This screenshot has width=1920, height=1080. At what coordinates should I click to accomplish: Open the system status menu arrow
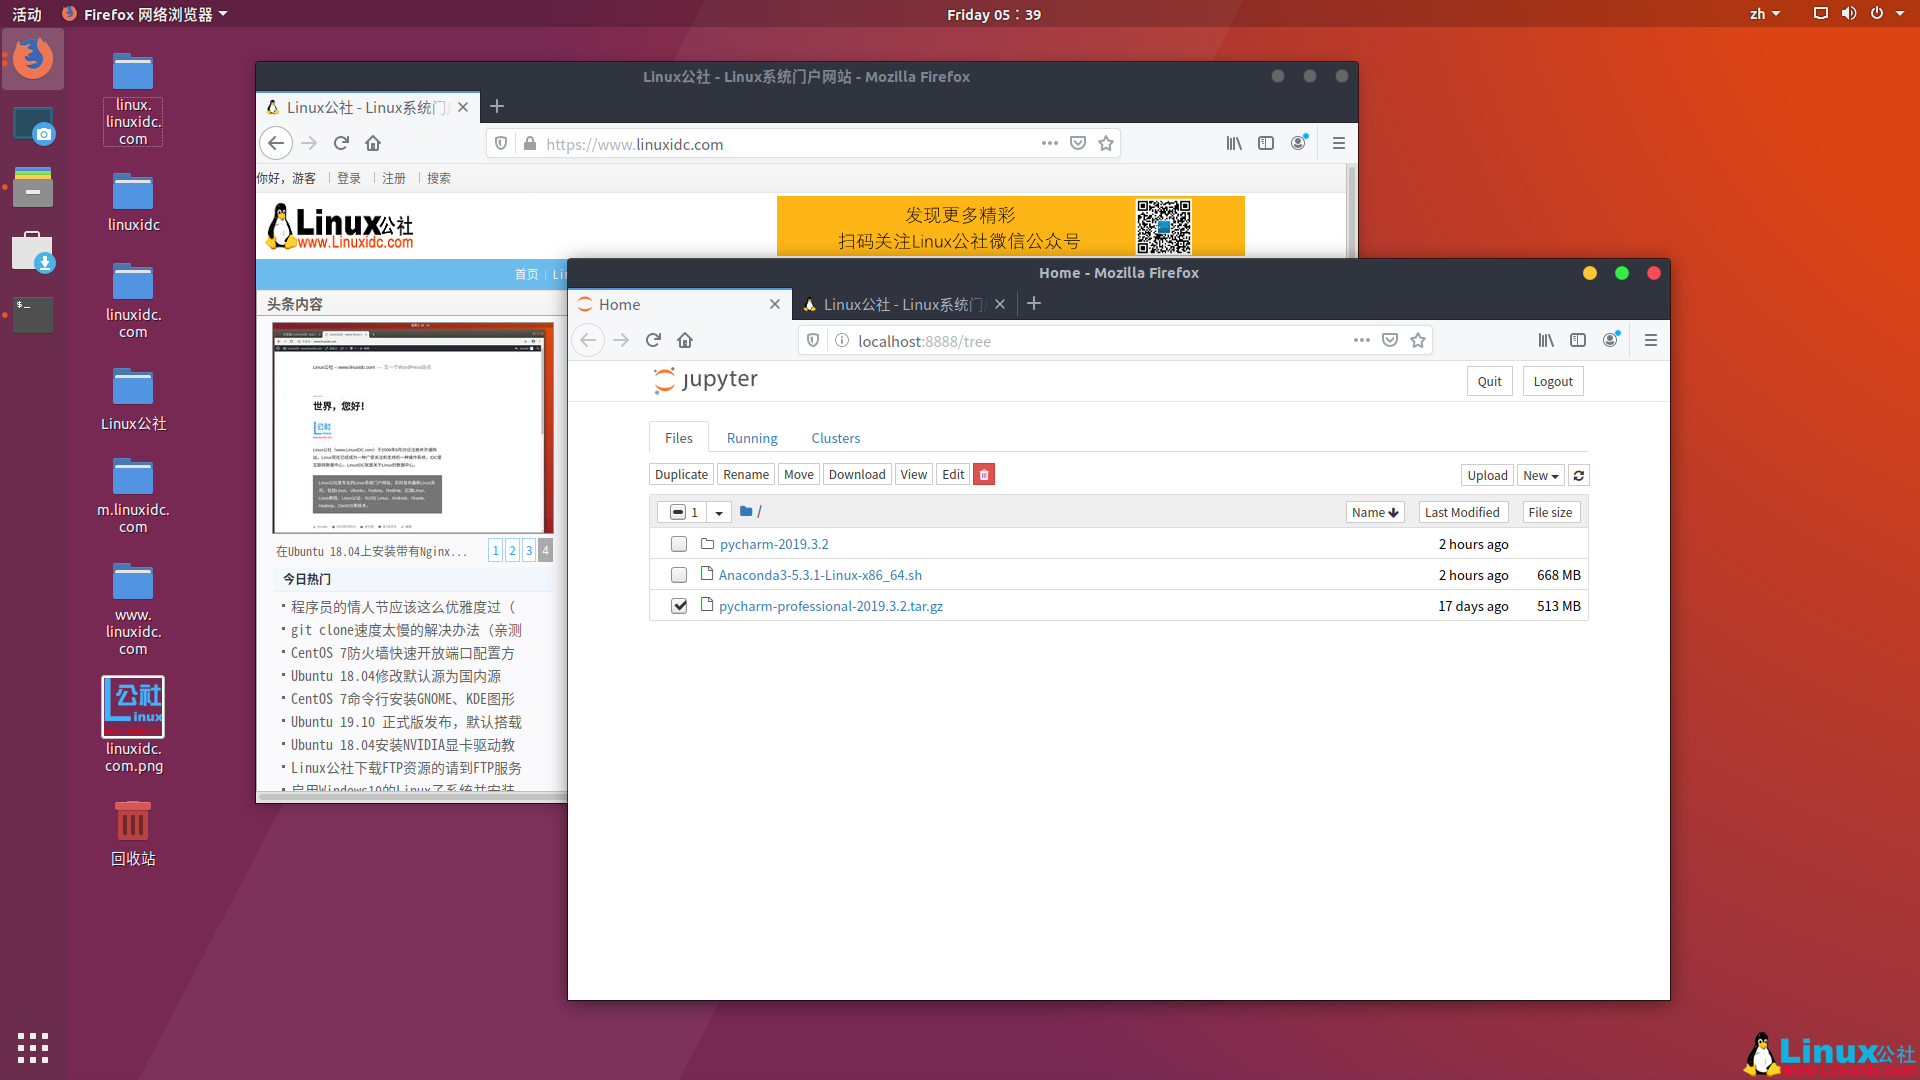[x=1900, y=14]
